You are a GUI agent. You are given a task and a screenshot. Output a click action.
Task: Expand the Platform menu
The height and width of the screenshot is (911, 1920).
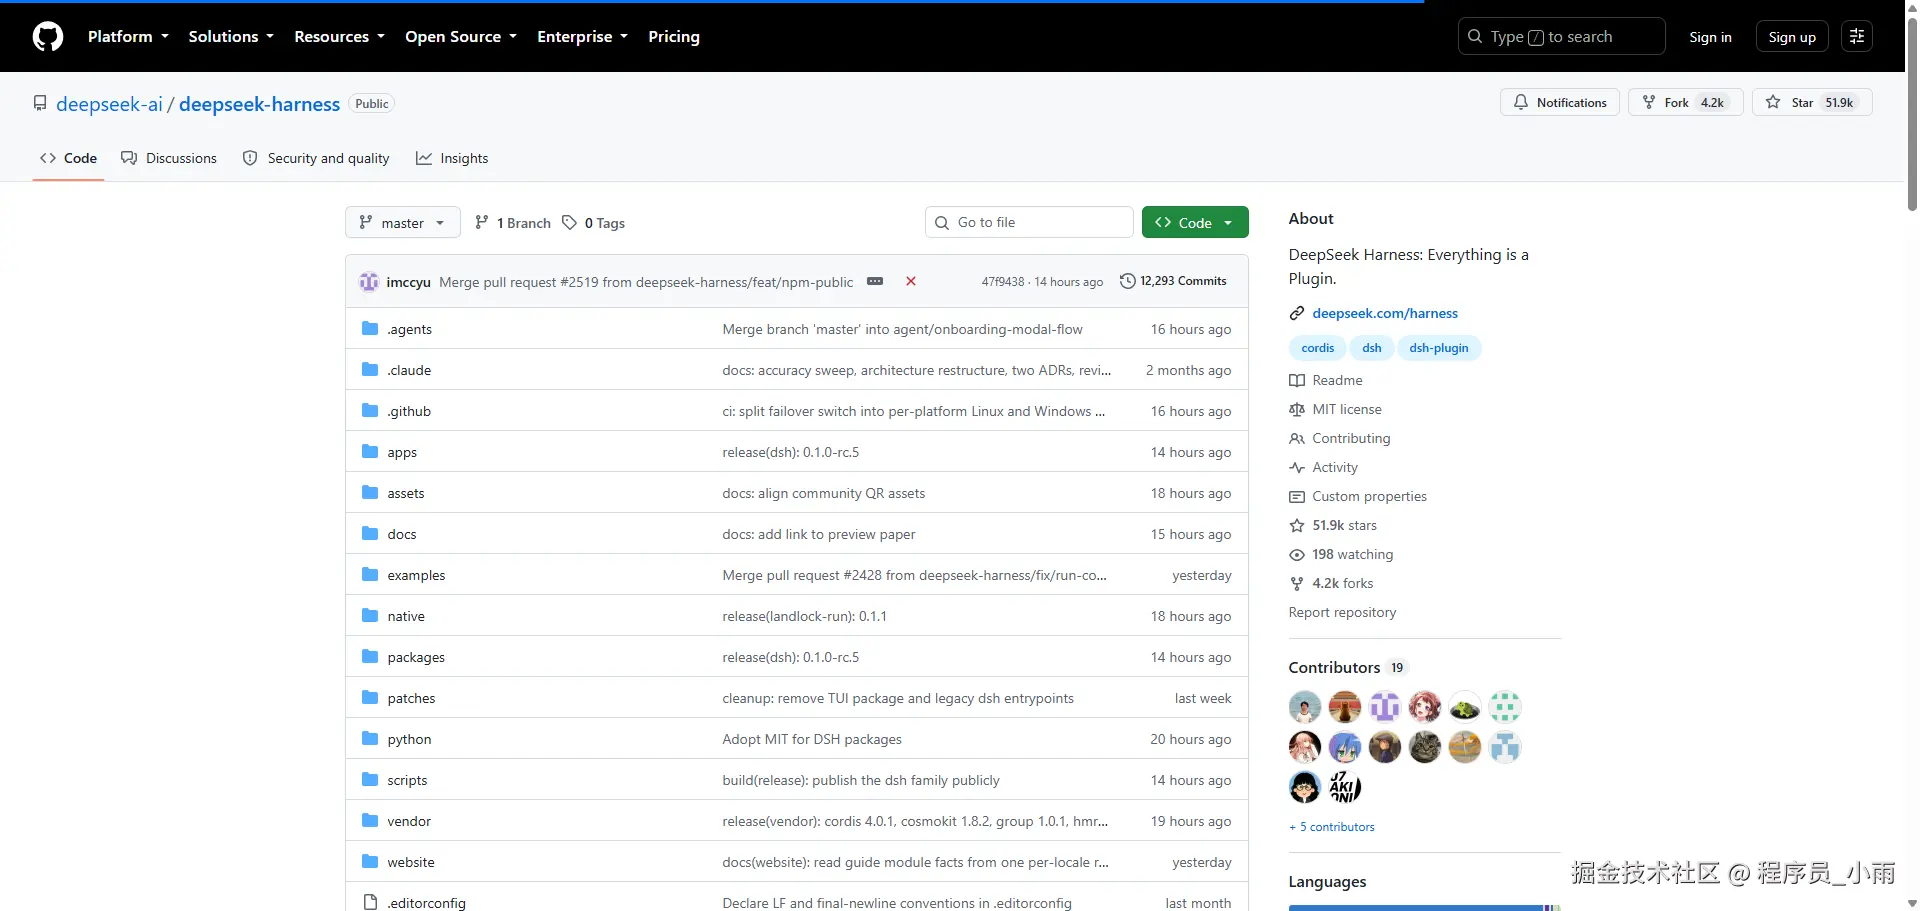click(128, 37)
